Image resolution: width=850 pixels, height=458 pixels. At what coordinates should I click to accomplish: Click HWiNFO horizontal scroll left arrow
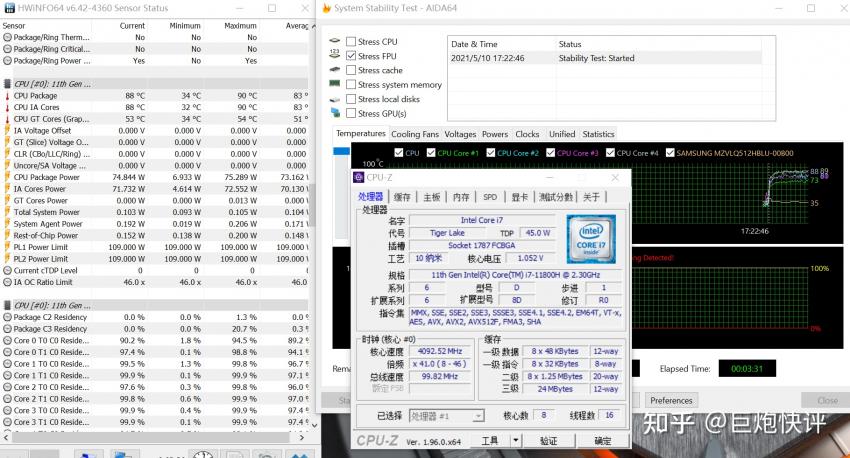(x=6, y=437)
